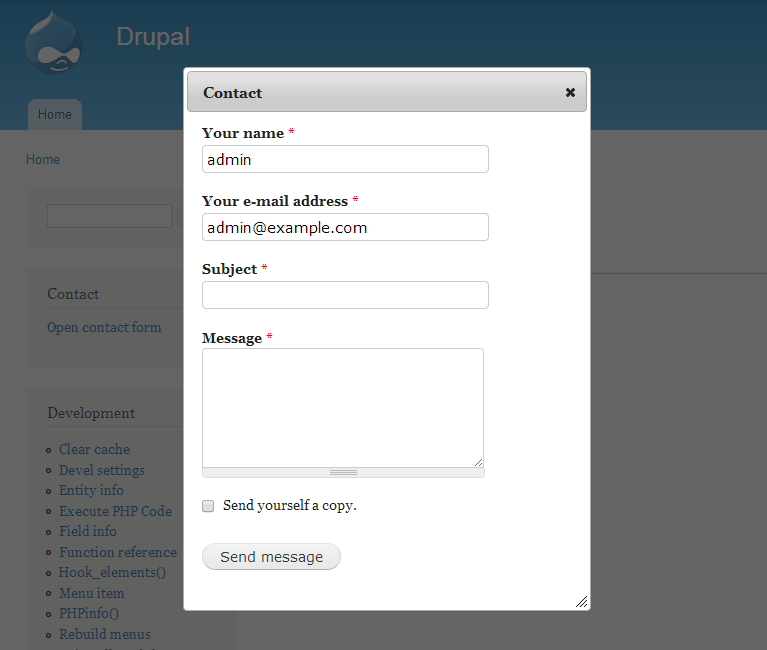Click the Drupal site name title
This screenshot has width=767, height=650.
153,37
